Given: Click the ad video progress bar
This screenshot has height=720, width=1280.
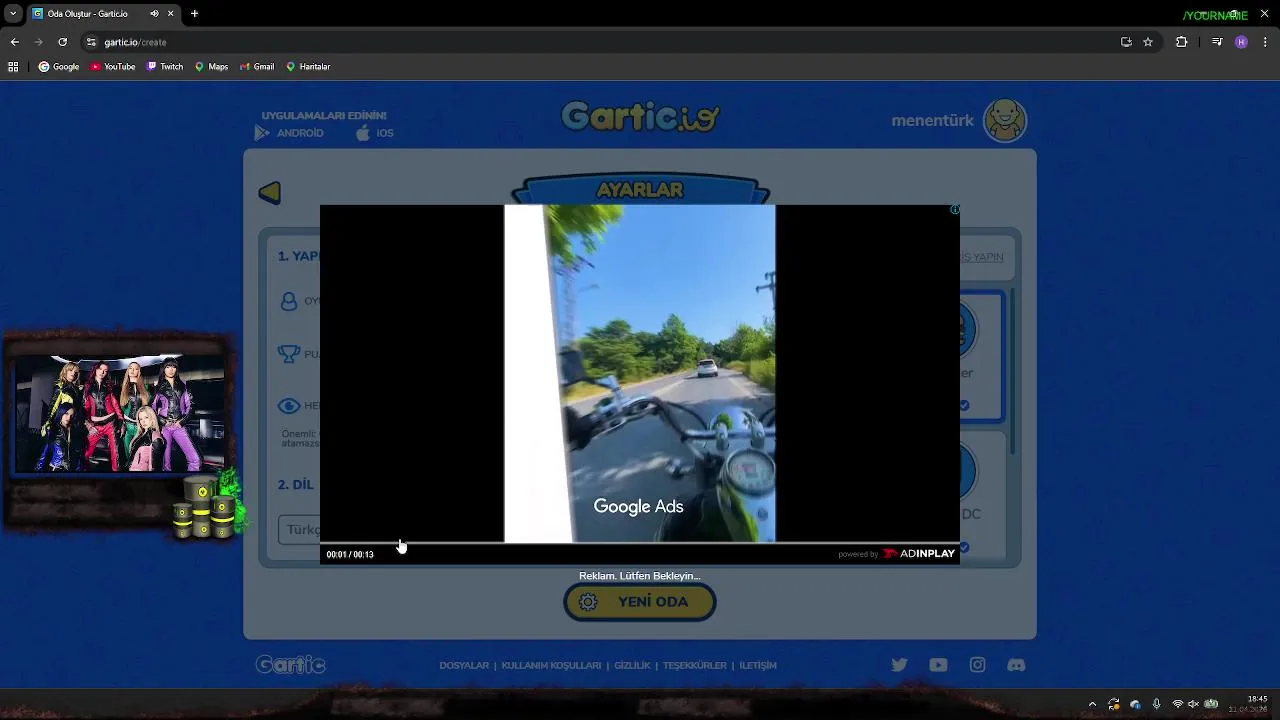Looking at the screenshot, I should pos(640,544).
